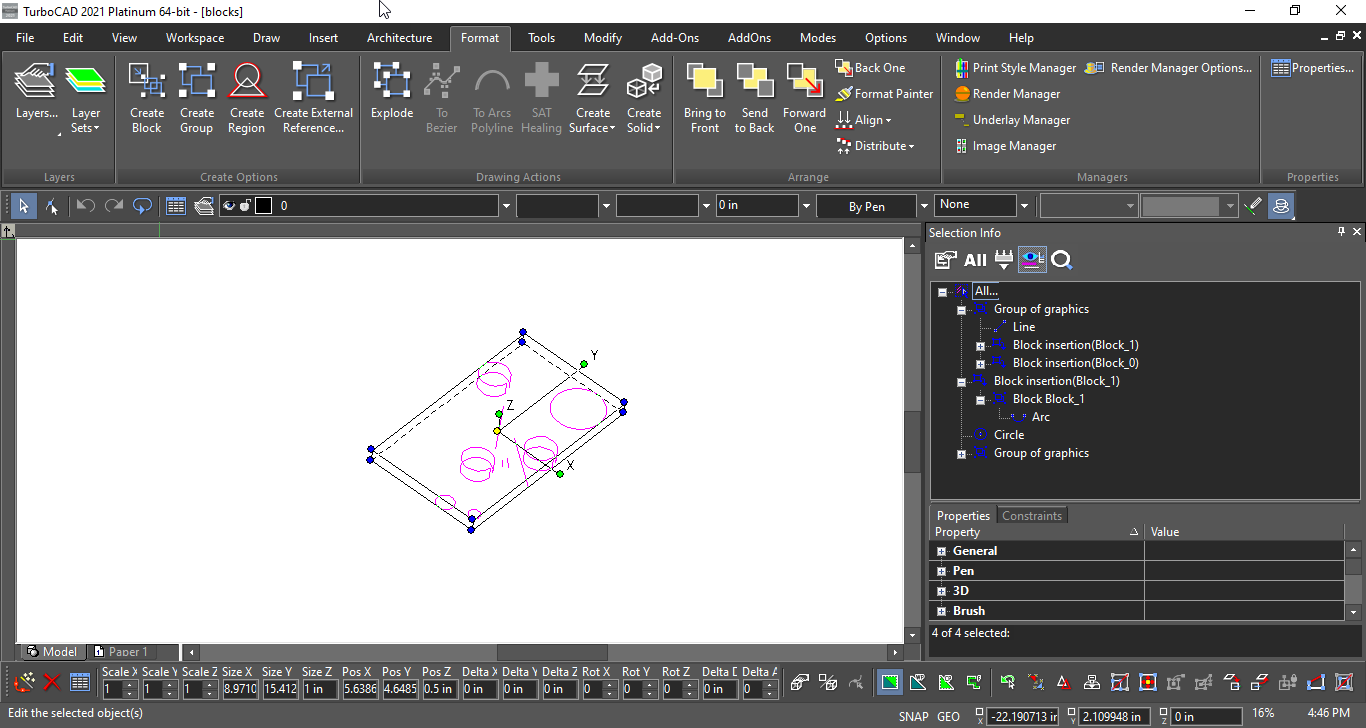The image size is (1366, 728).
Task: Click the 16% zoom indicator
Action: pyautogui.click(x=1263, y=714)
